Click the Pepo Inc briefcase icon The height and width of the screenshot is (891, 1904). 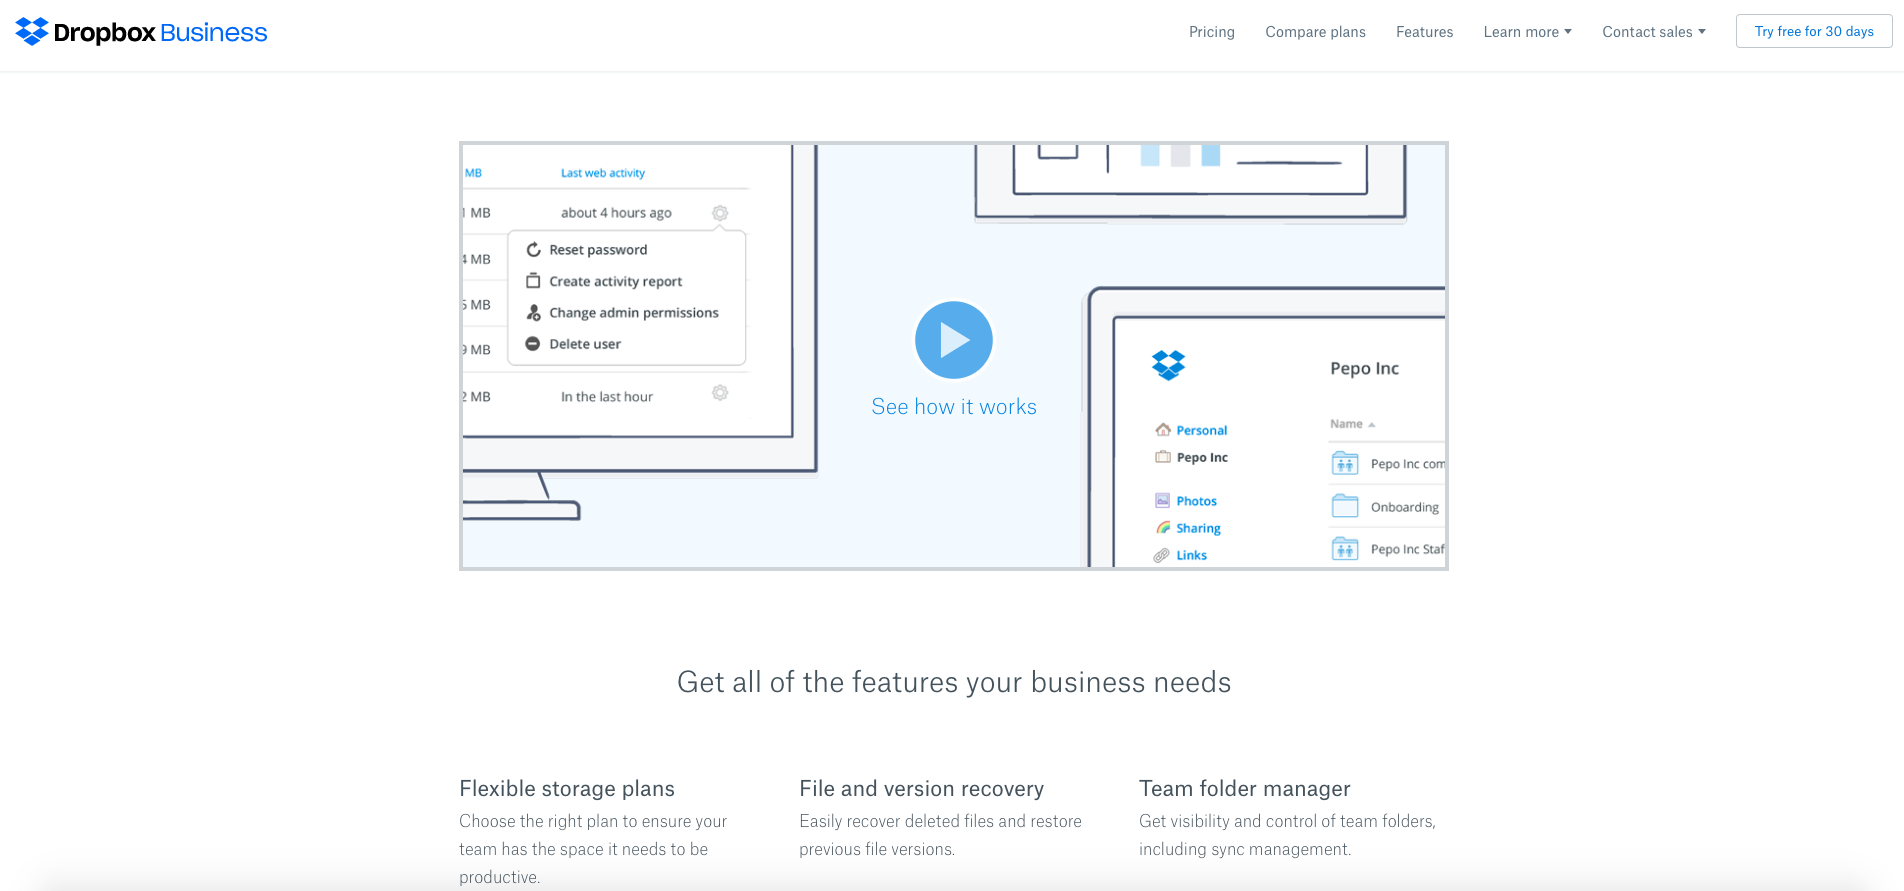(x=1162, y=457)
